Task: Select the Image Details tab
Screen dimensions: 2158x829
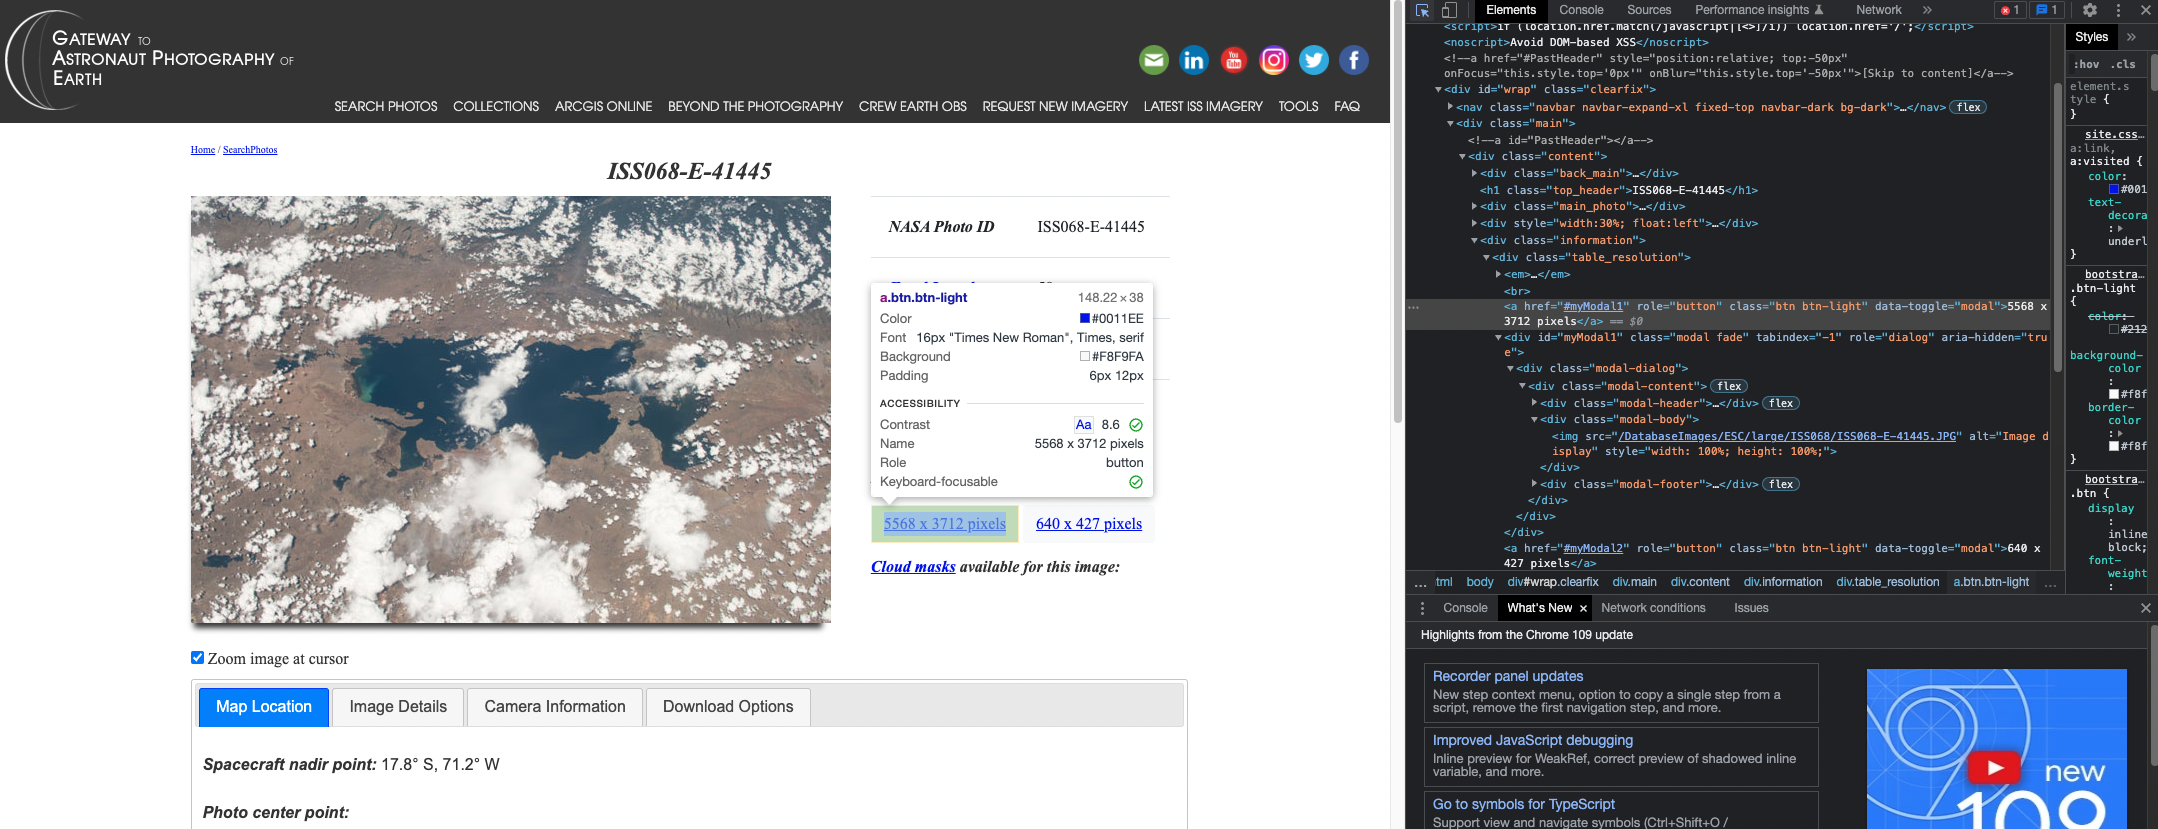Action: [x=398, y=707]
